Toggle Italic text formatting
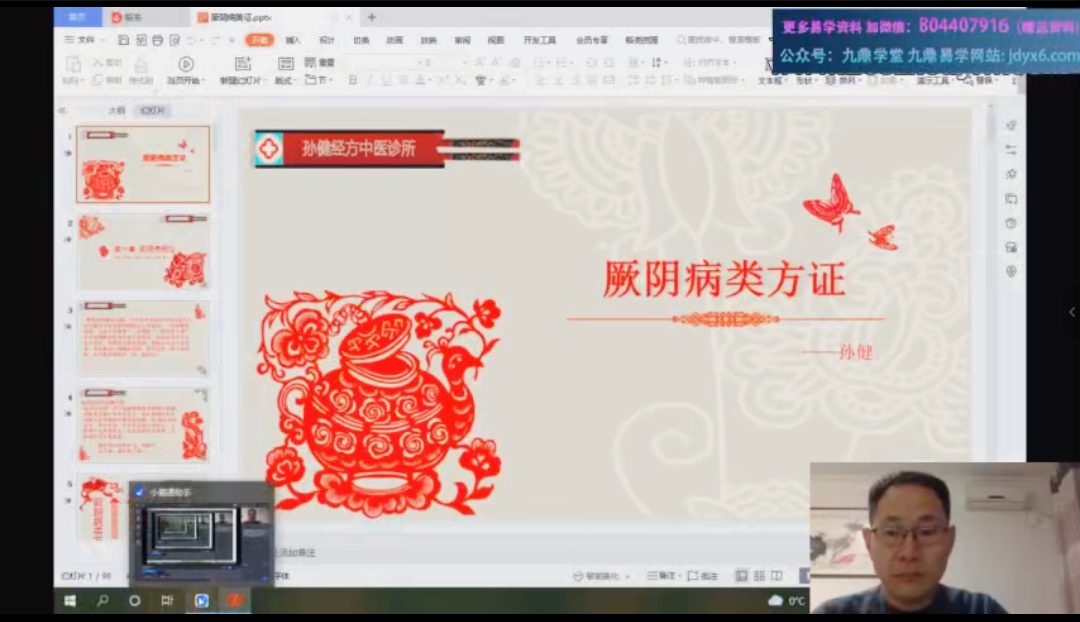1080x622 pixels. [369, 80]
